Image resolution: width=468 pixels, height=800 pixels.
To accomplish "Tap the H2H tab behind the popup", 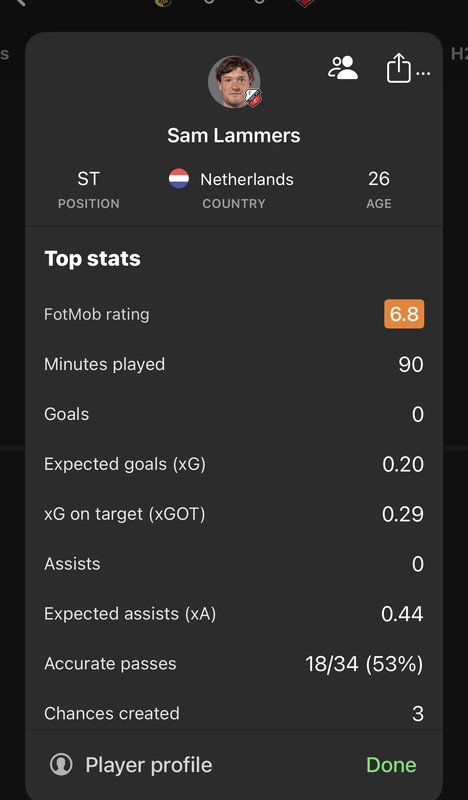I will (459, 53).
